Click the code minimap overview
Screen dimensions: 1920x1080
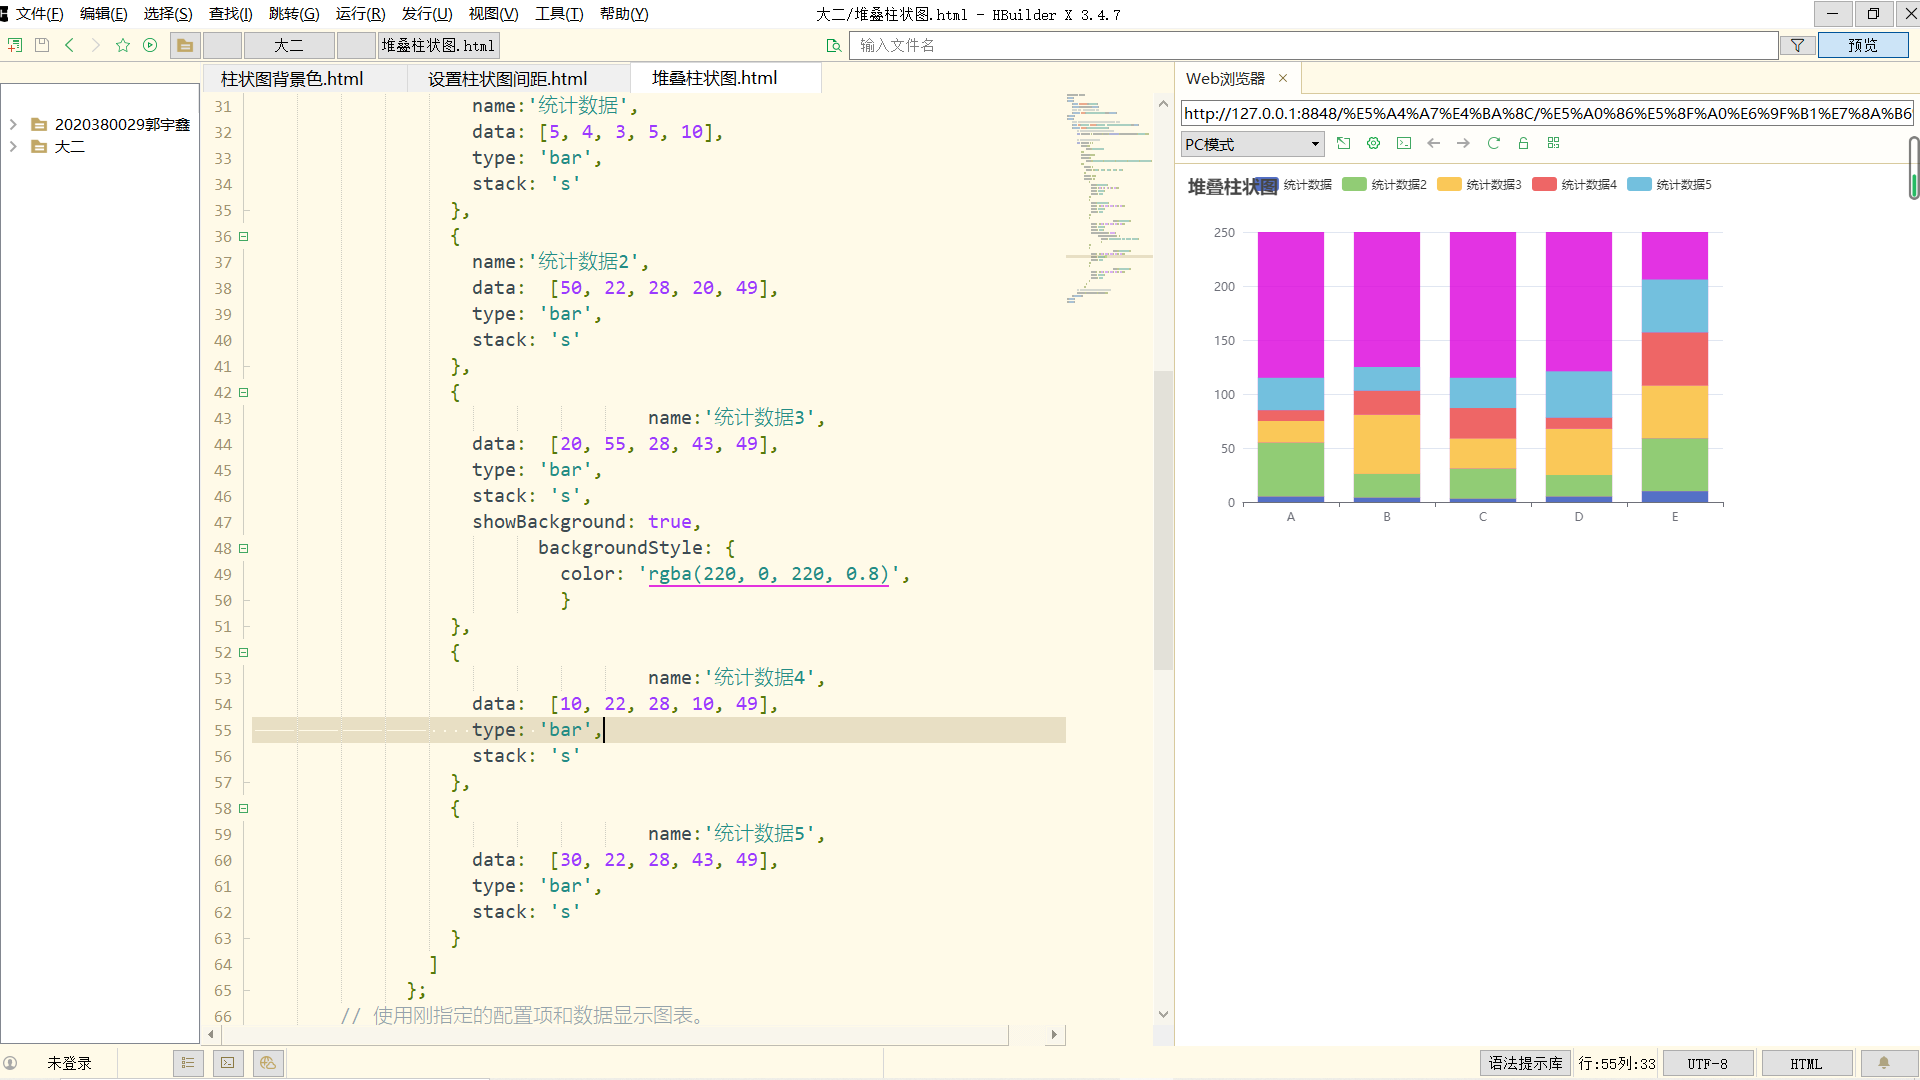pyautogui.click(x=1109, y=197)
